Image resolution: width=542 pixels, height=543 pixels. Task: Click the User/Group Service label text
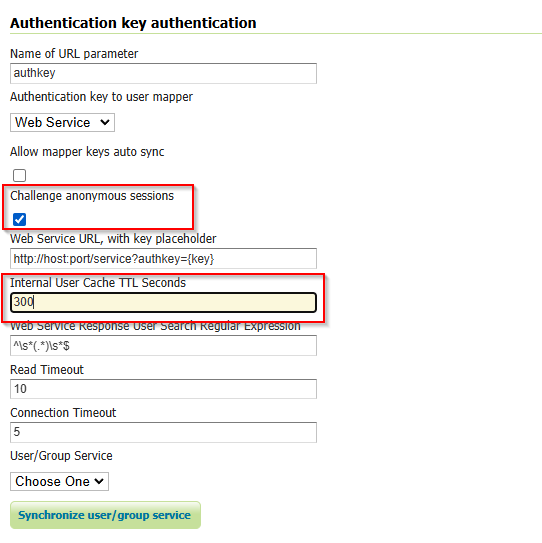pyautogui.click(x=61, y=456)
